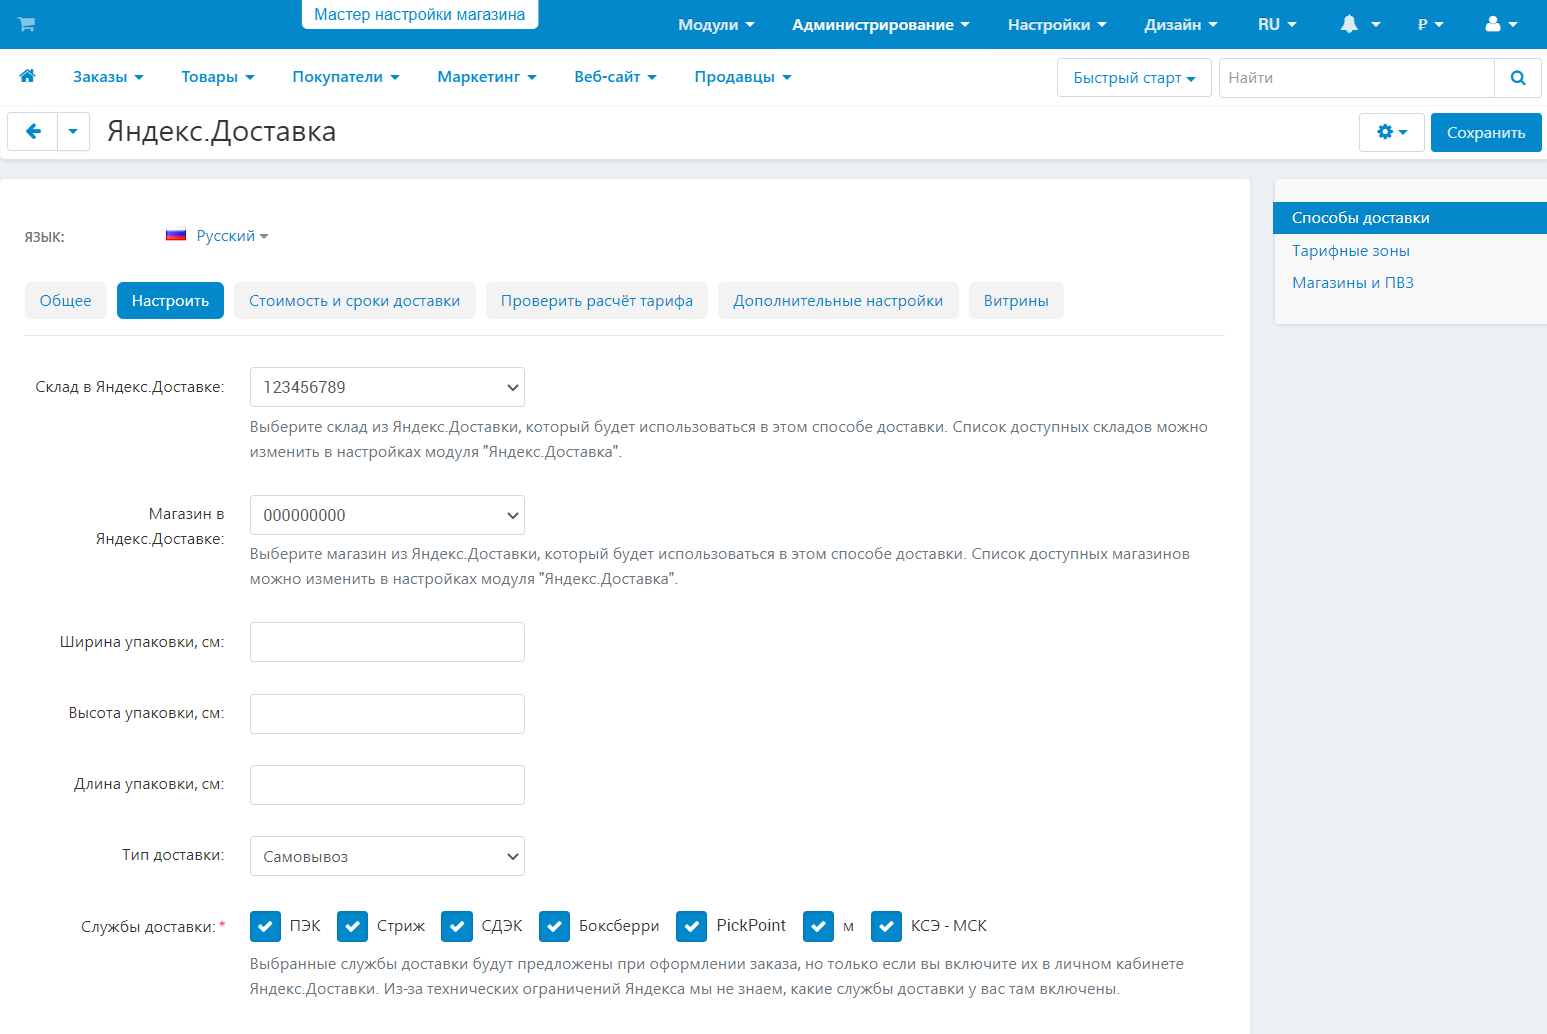Switch to the Стоимость и сроки доставки tab

(x=354, y=301)
